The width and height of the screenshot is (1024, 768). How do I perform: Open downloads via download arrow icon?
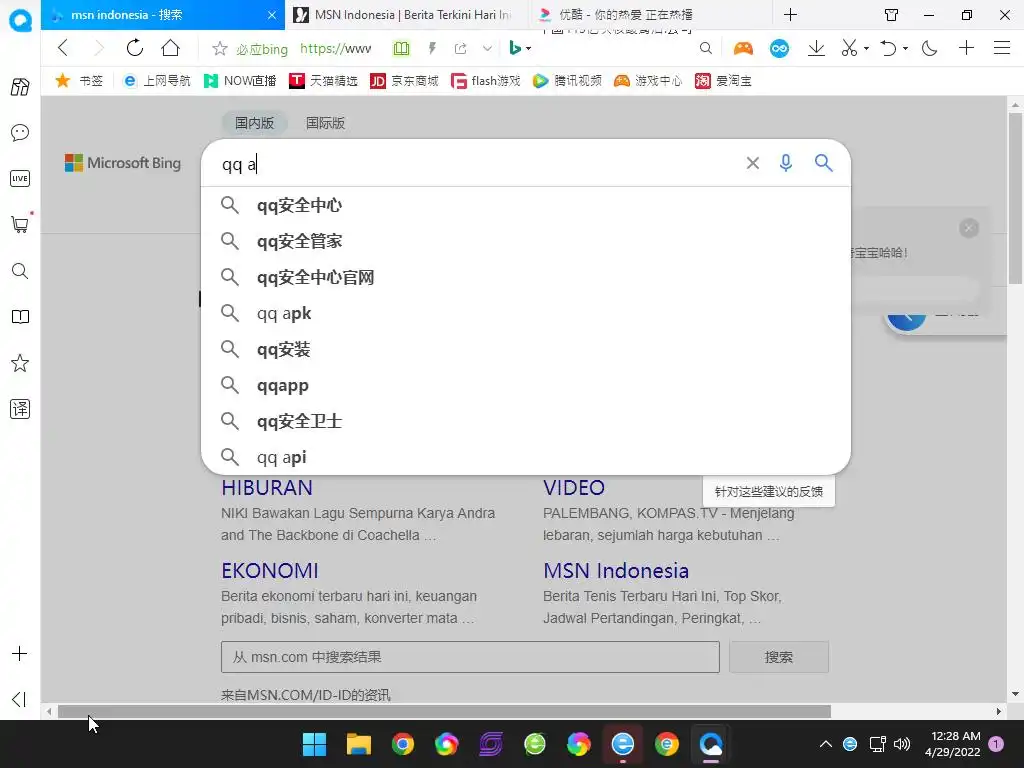tap(816, 48)
